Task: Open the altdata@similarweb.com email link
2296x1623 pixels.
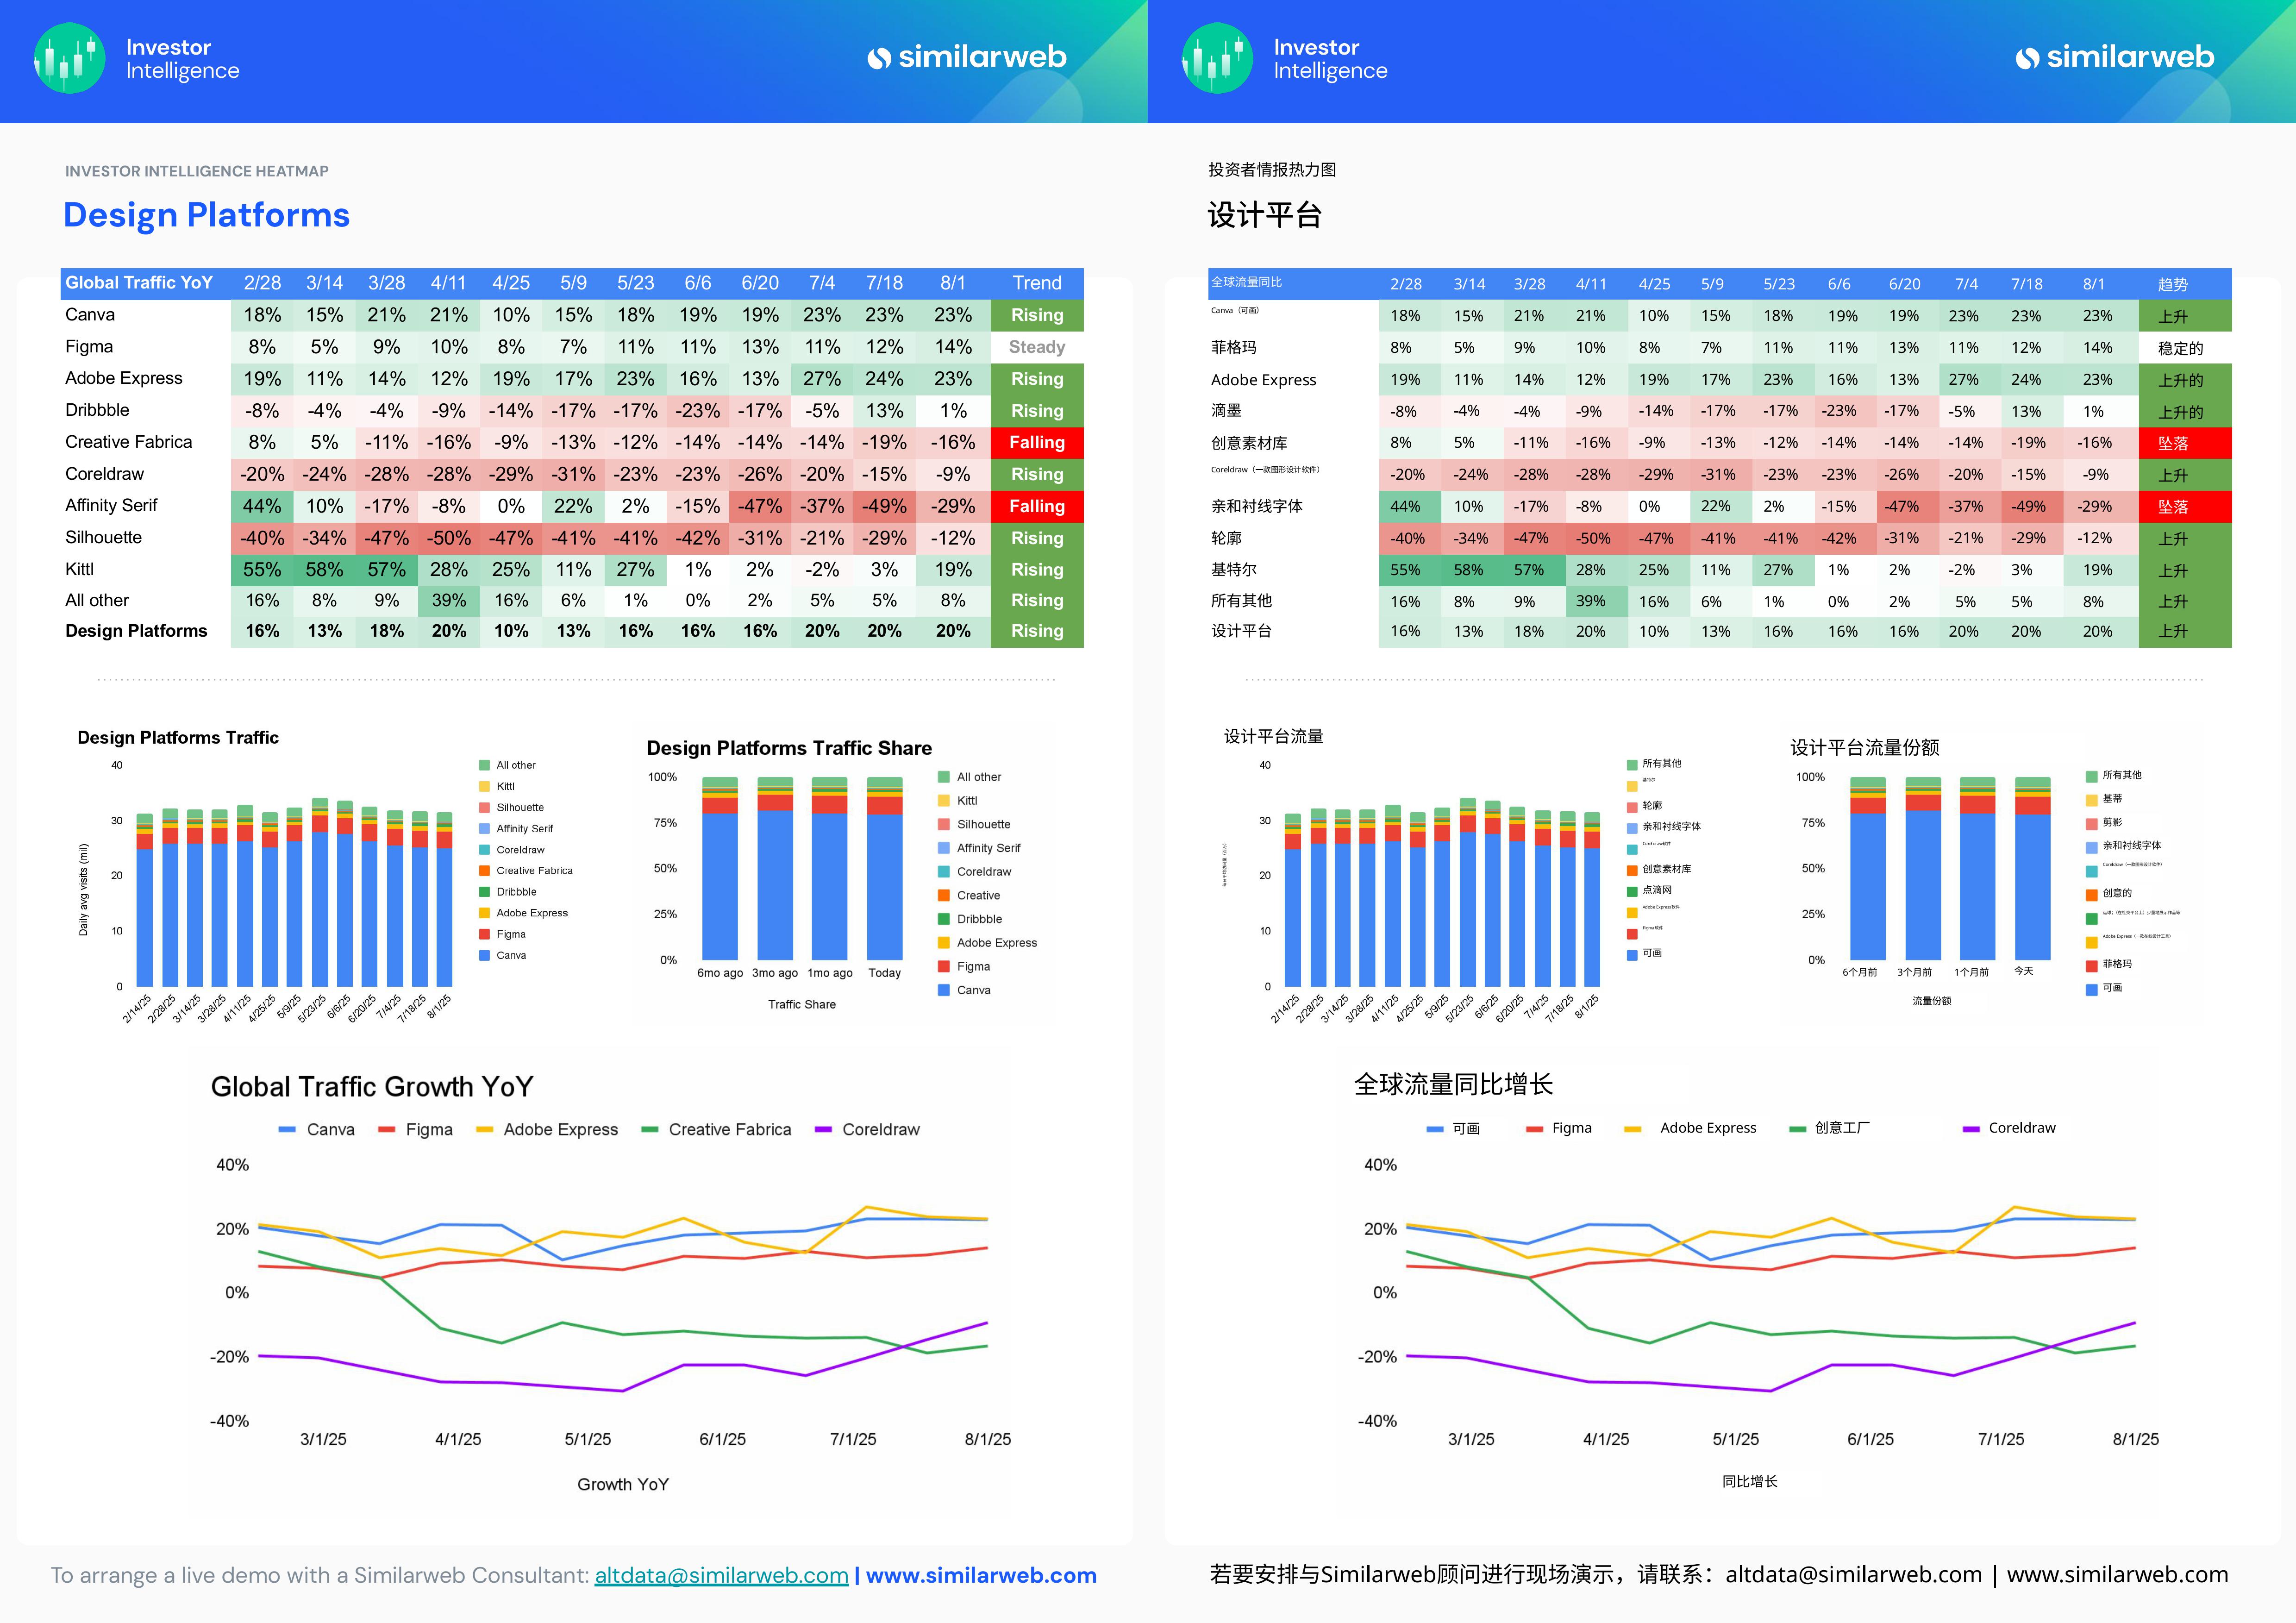Action: pos(721,1576)
